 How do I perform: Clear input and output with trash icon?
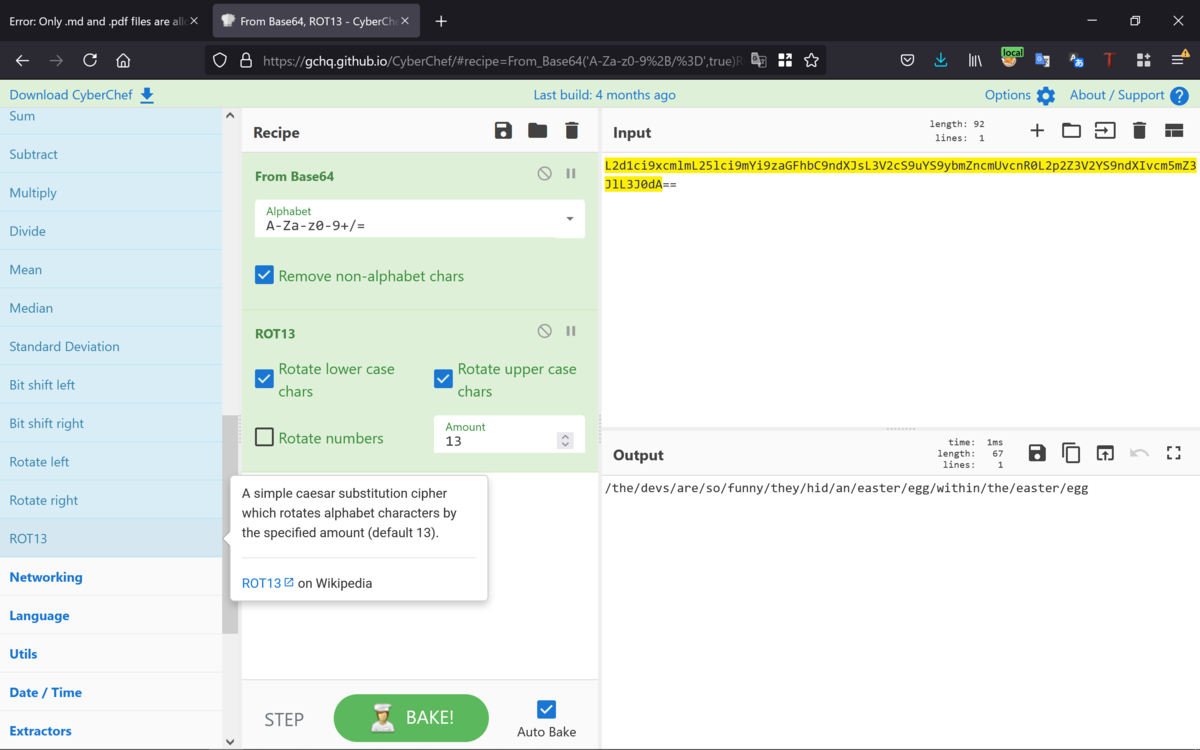[x=1139, y=131]
